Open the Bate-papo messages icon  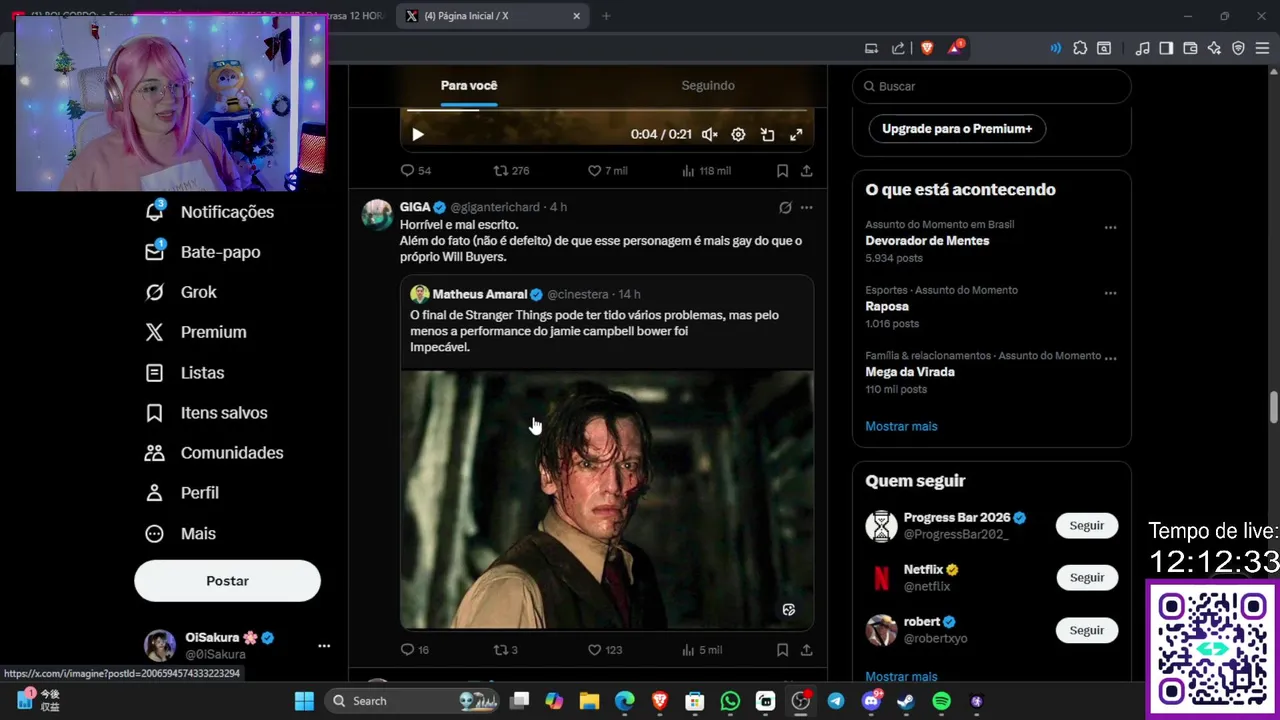pyautogui.click(x=154, y=252)
